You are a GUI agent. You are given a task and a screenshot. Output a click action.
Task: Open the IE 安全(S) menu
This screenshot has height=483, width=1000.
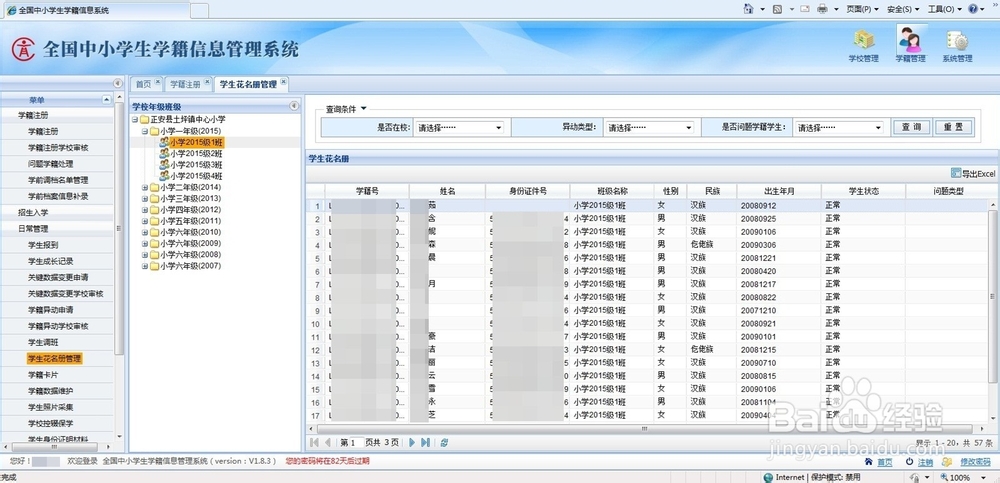(903, 9)
